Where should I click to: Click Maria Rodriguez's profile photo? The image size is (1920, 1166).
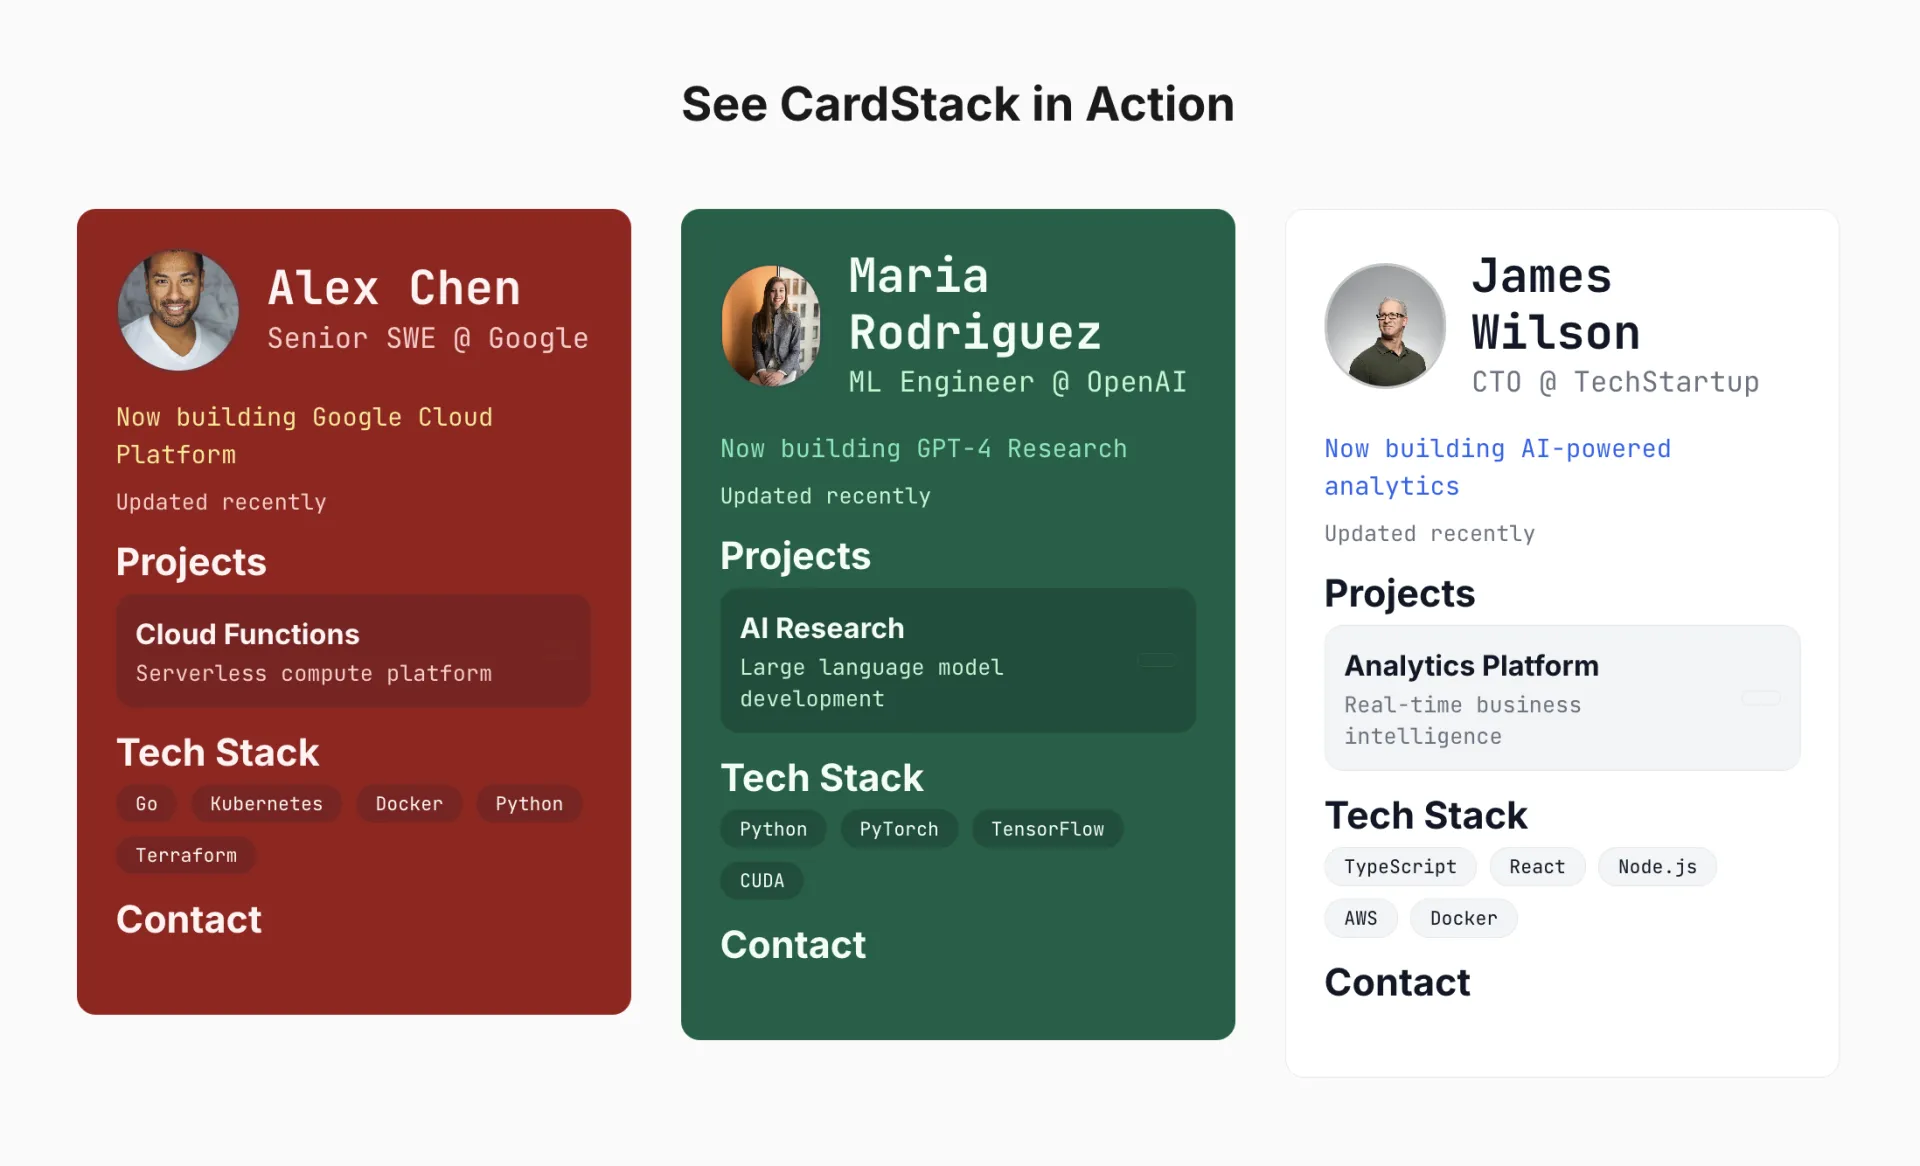(x=771, y=326)
